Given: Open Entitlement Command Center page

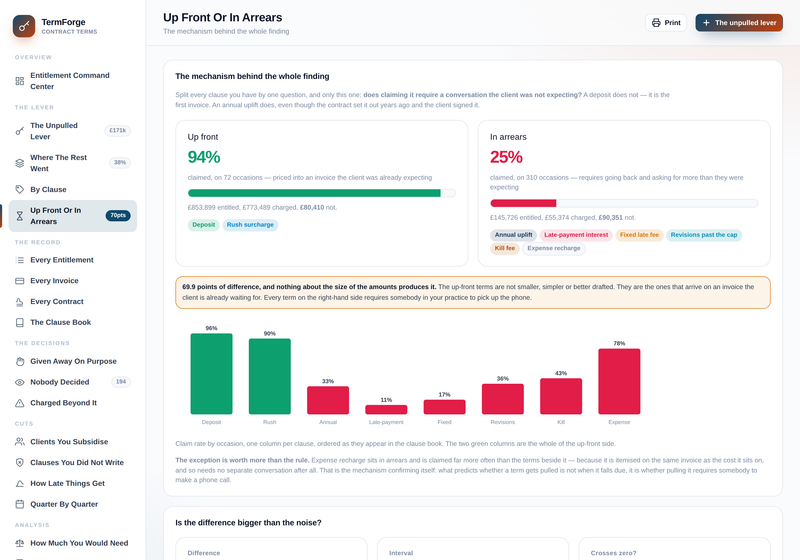Looking at the screenshot, I should [72, 81].
